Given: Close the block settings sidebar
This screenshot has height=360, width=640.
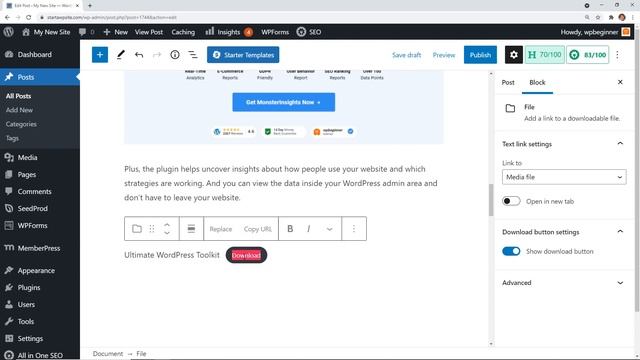Looking at the screenshot, I should click(x=620, y=82).
